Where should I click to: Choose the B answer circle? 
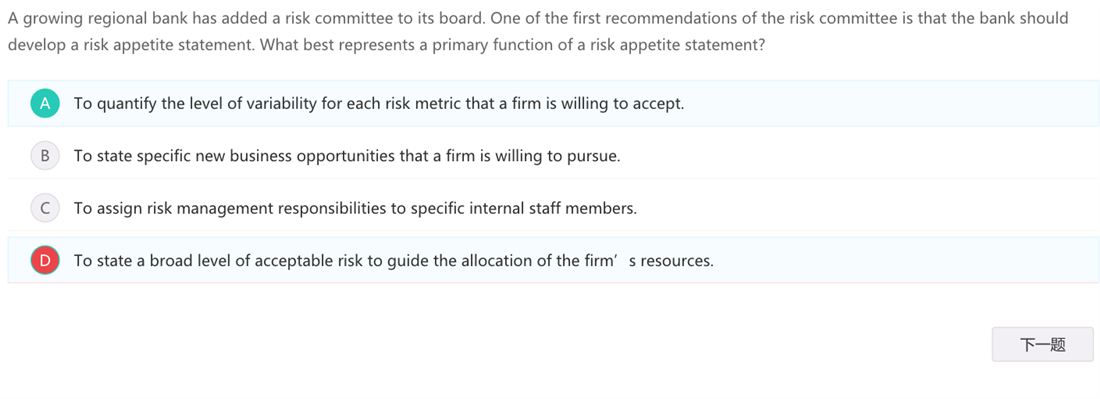(x=45, y=156)
